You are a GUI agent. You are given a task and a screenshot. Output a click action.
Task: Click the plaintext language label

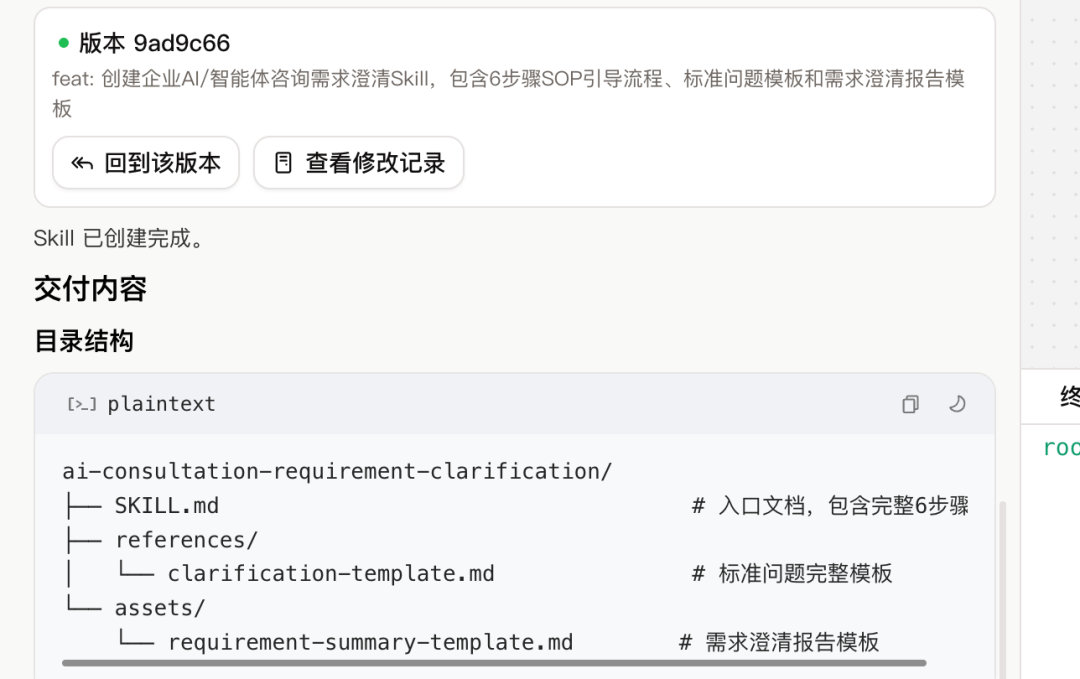point(161,404)
